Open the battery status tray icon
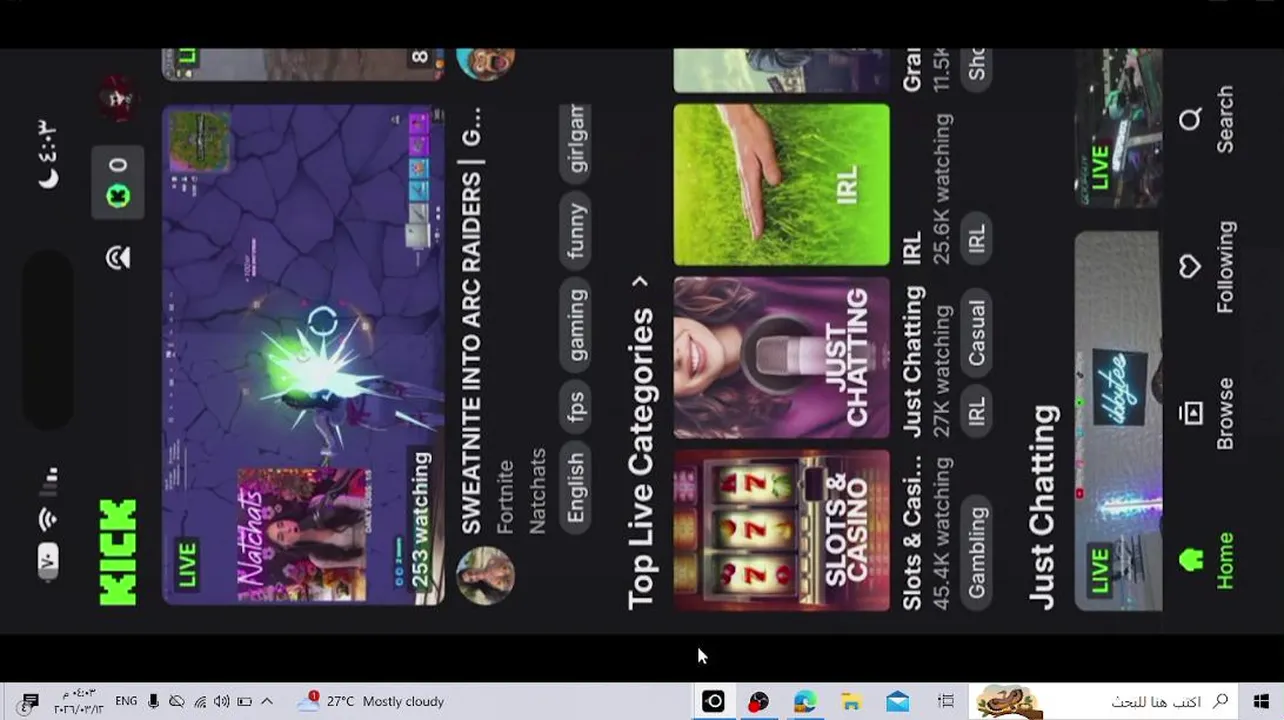Viewport: 1284px width, 720px height. click(244, 701)
